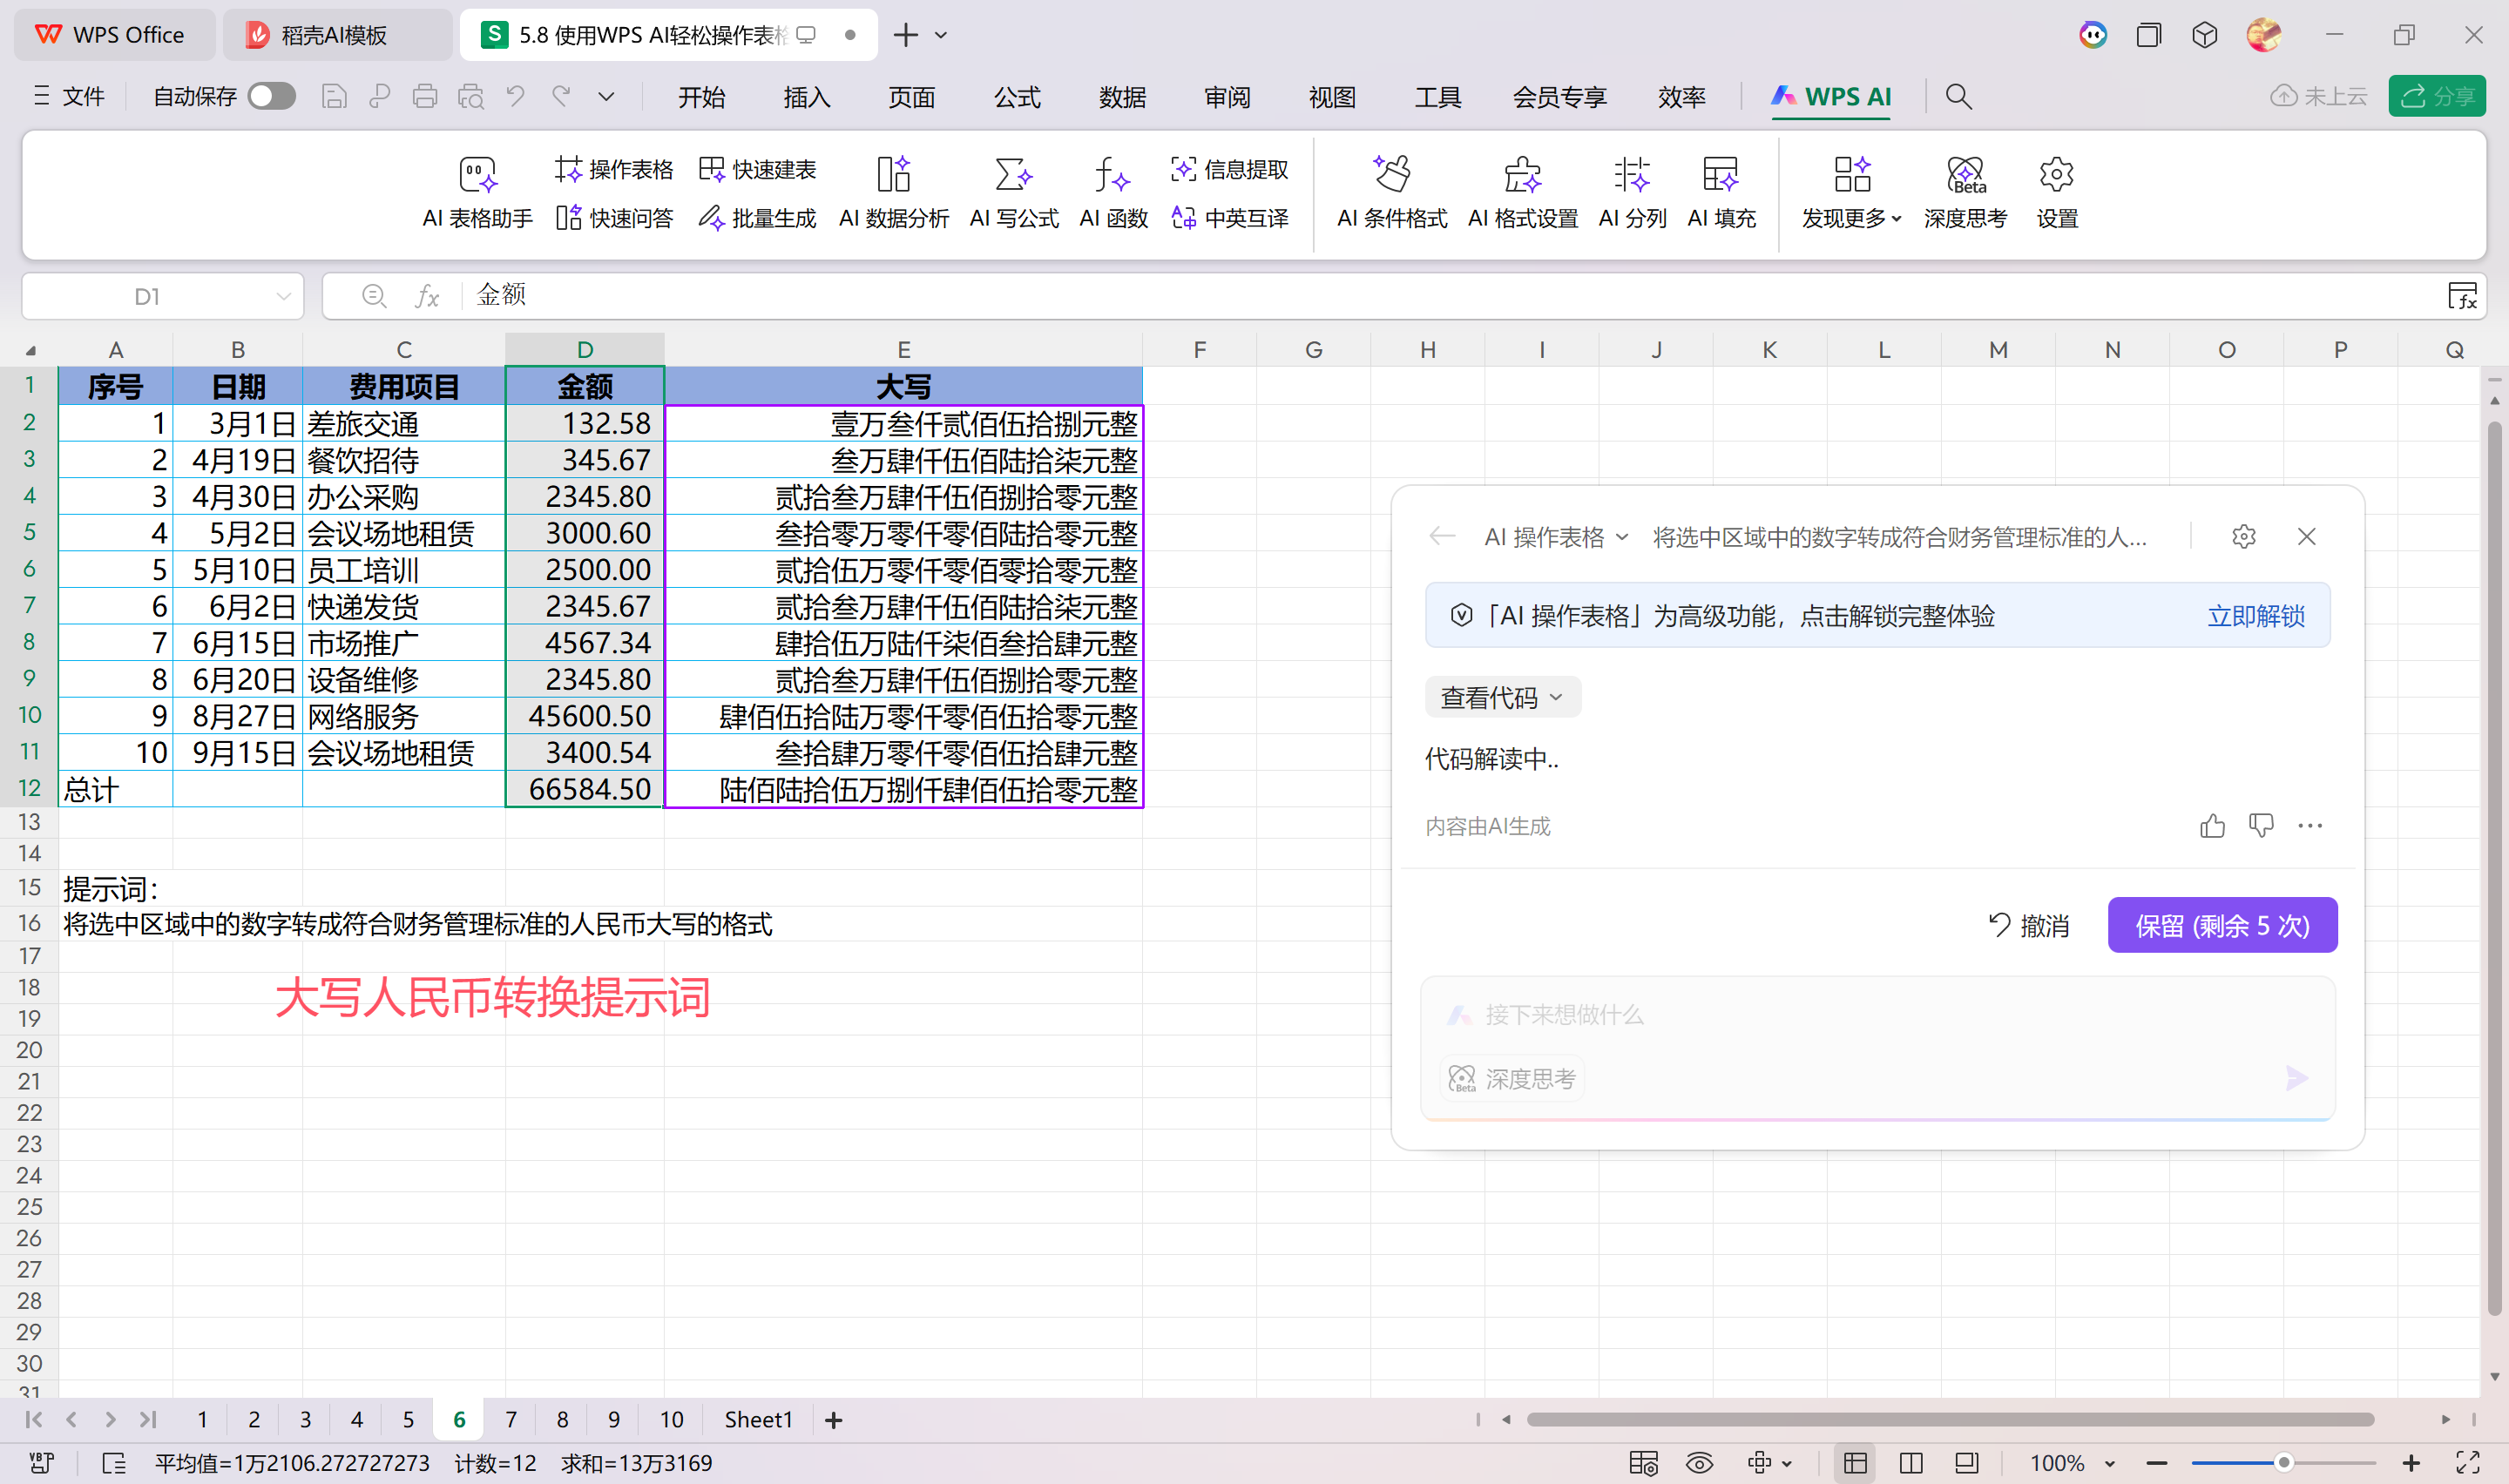Switch to page layout view in status bar
The width and height of the screenshot is (2509, 1484).
(1911, 1463)
